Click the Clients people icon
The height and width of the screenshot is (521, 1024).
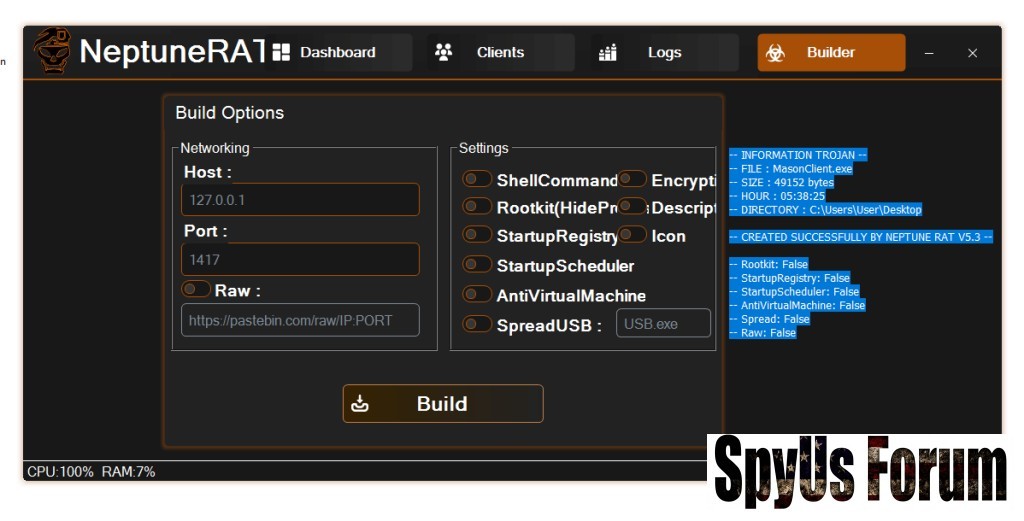(444, 52)
